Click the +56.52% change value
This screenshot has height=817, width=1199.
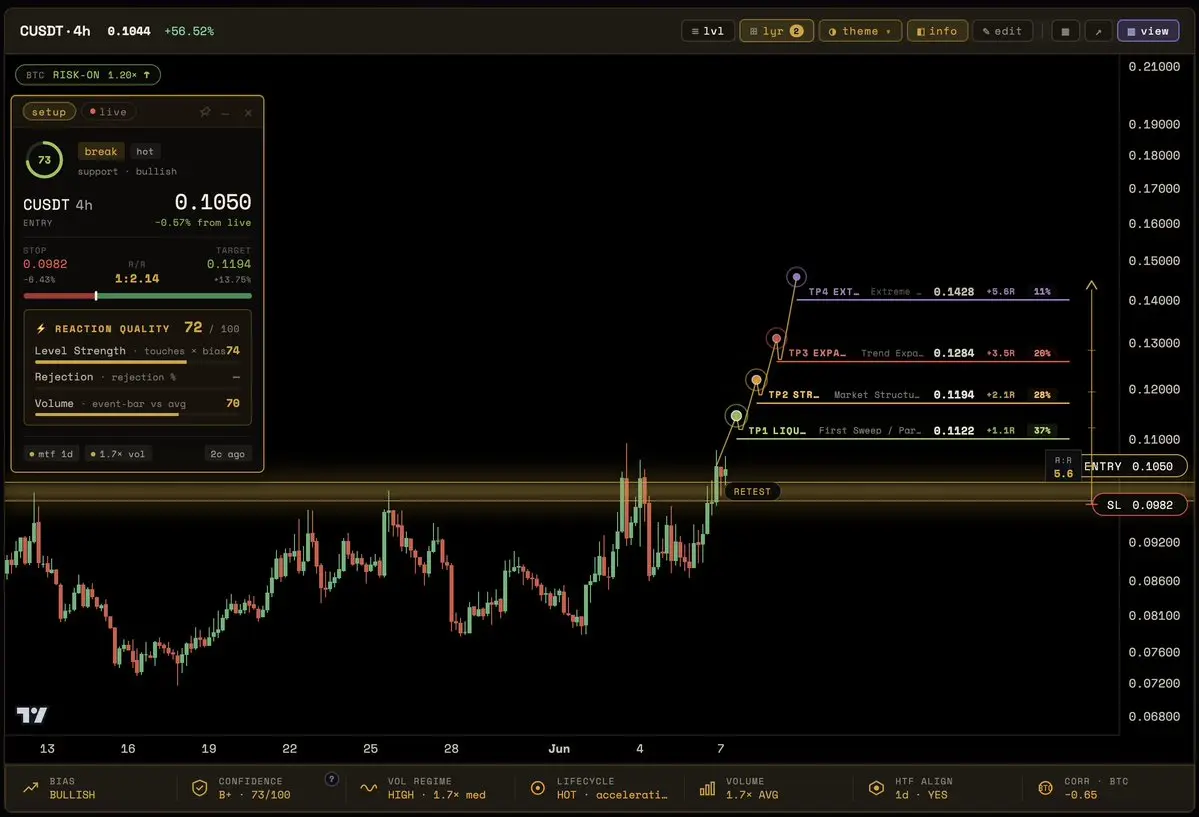click(189, 31)
